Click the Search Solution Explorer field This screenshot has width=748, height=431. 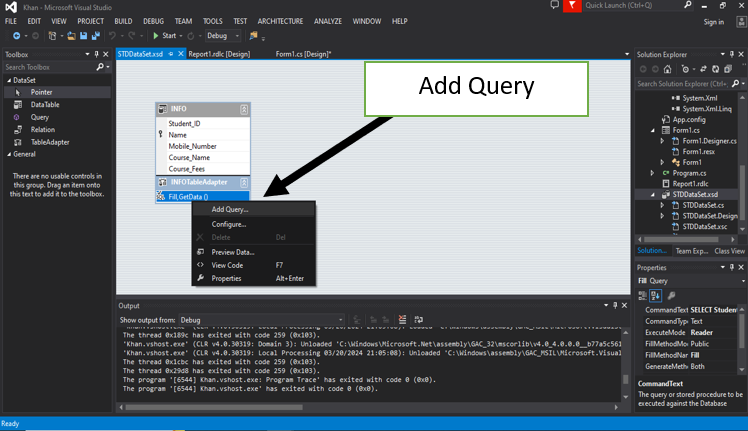pos(683,84)
